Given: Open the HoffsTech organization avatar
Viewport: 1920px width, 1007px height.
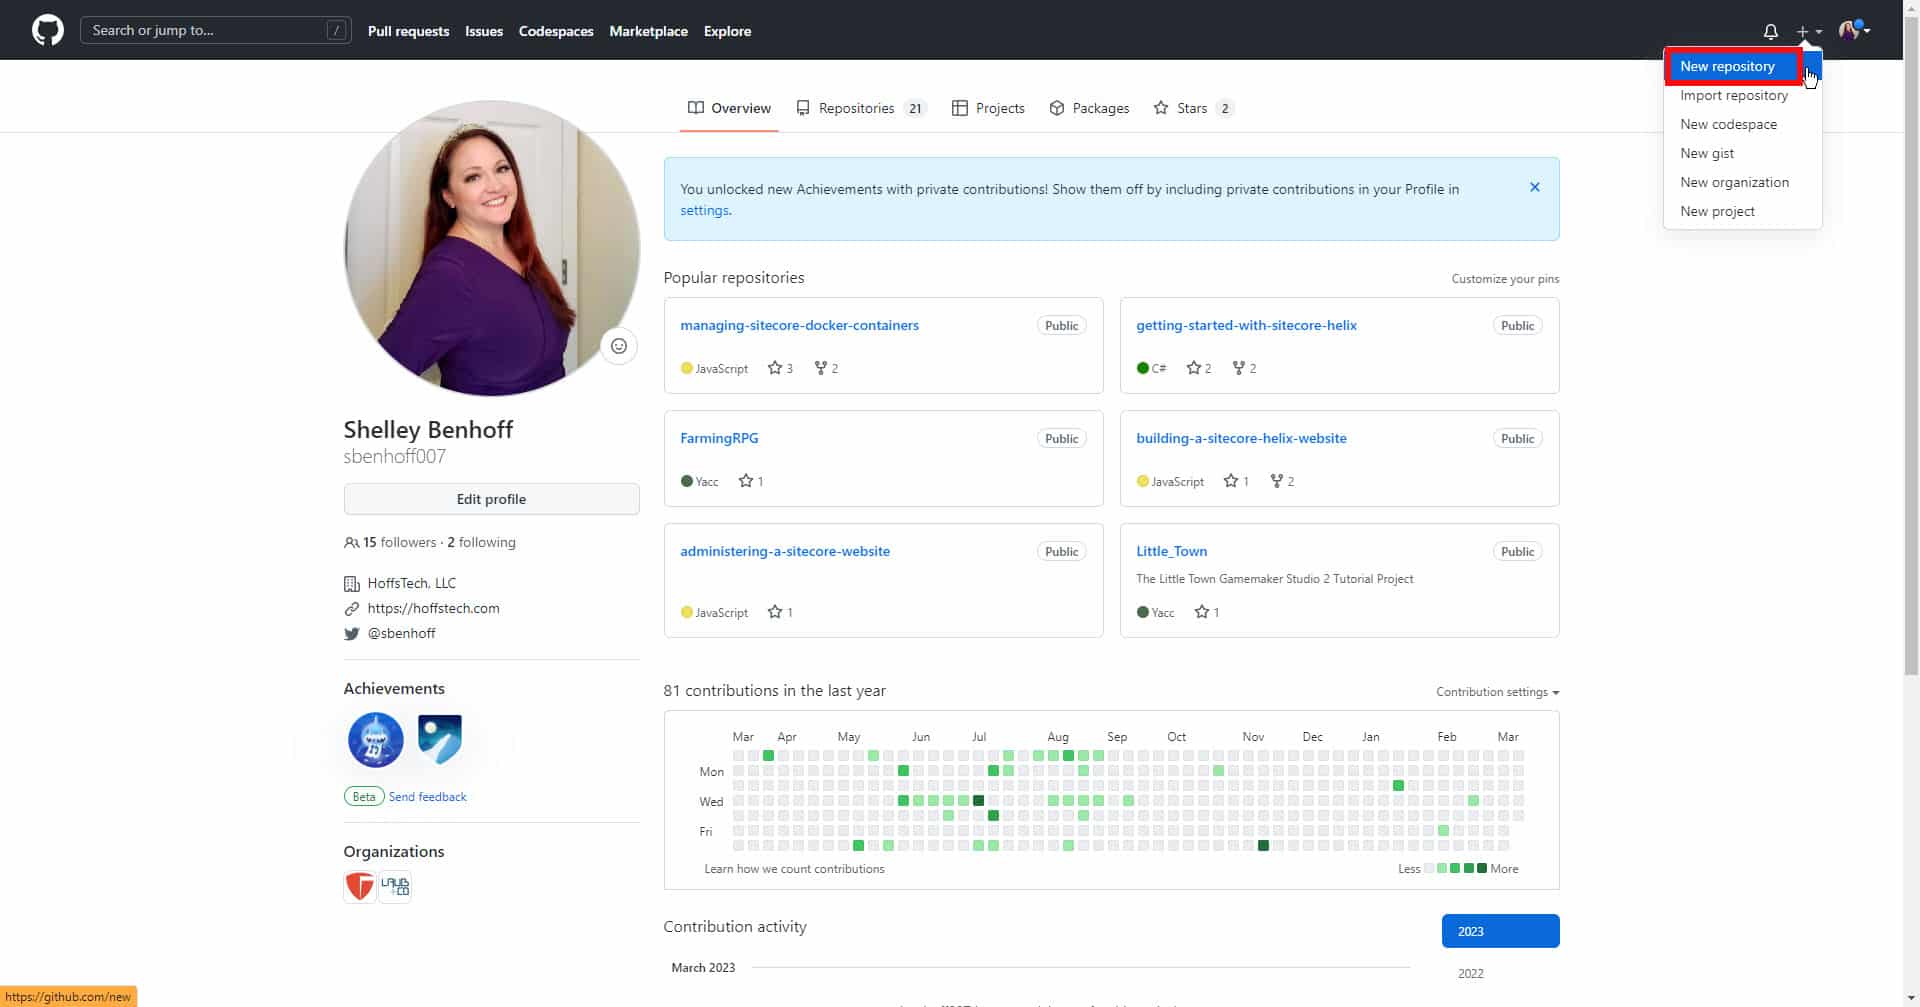Looking at the screenshot, I should click(x=359, y=886).
